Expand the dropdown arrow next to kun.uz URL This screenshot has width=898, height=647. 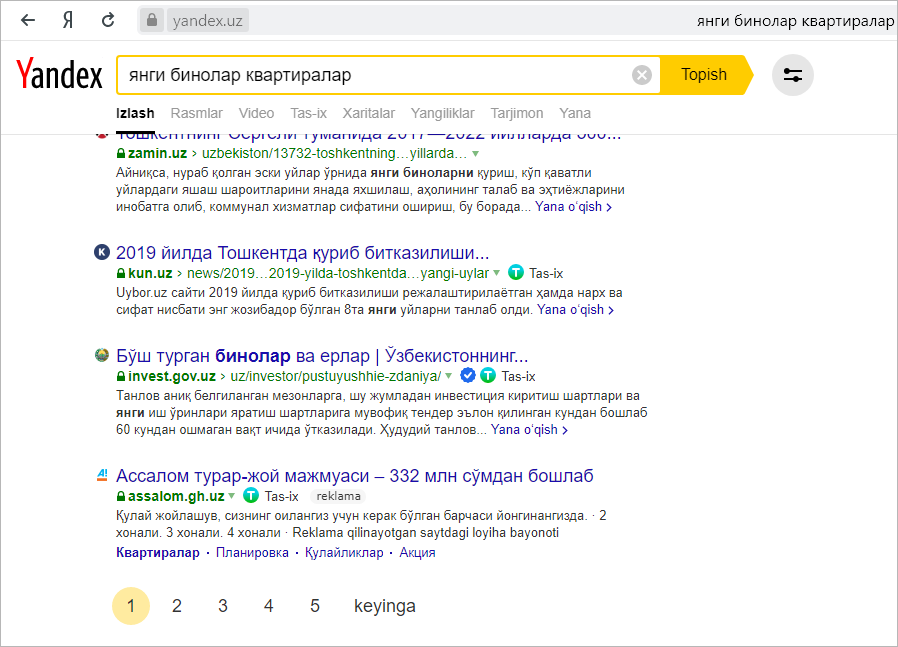[x=497, y=273]
